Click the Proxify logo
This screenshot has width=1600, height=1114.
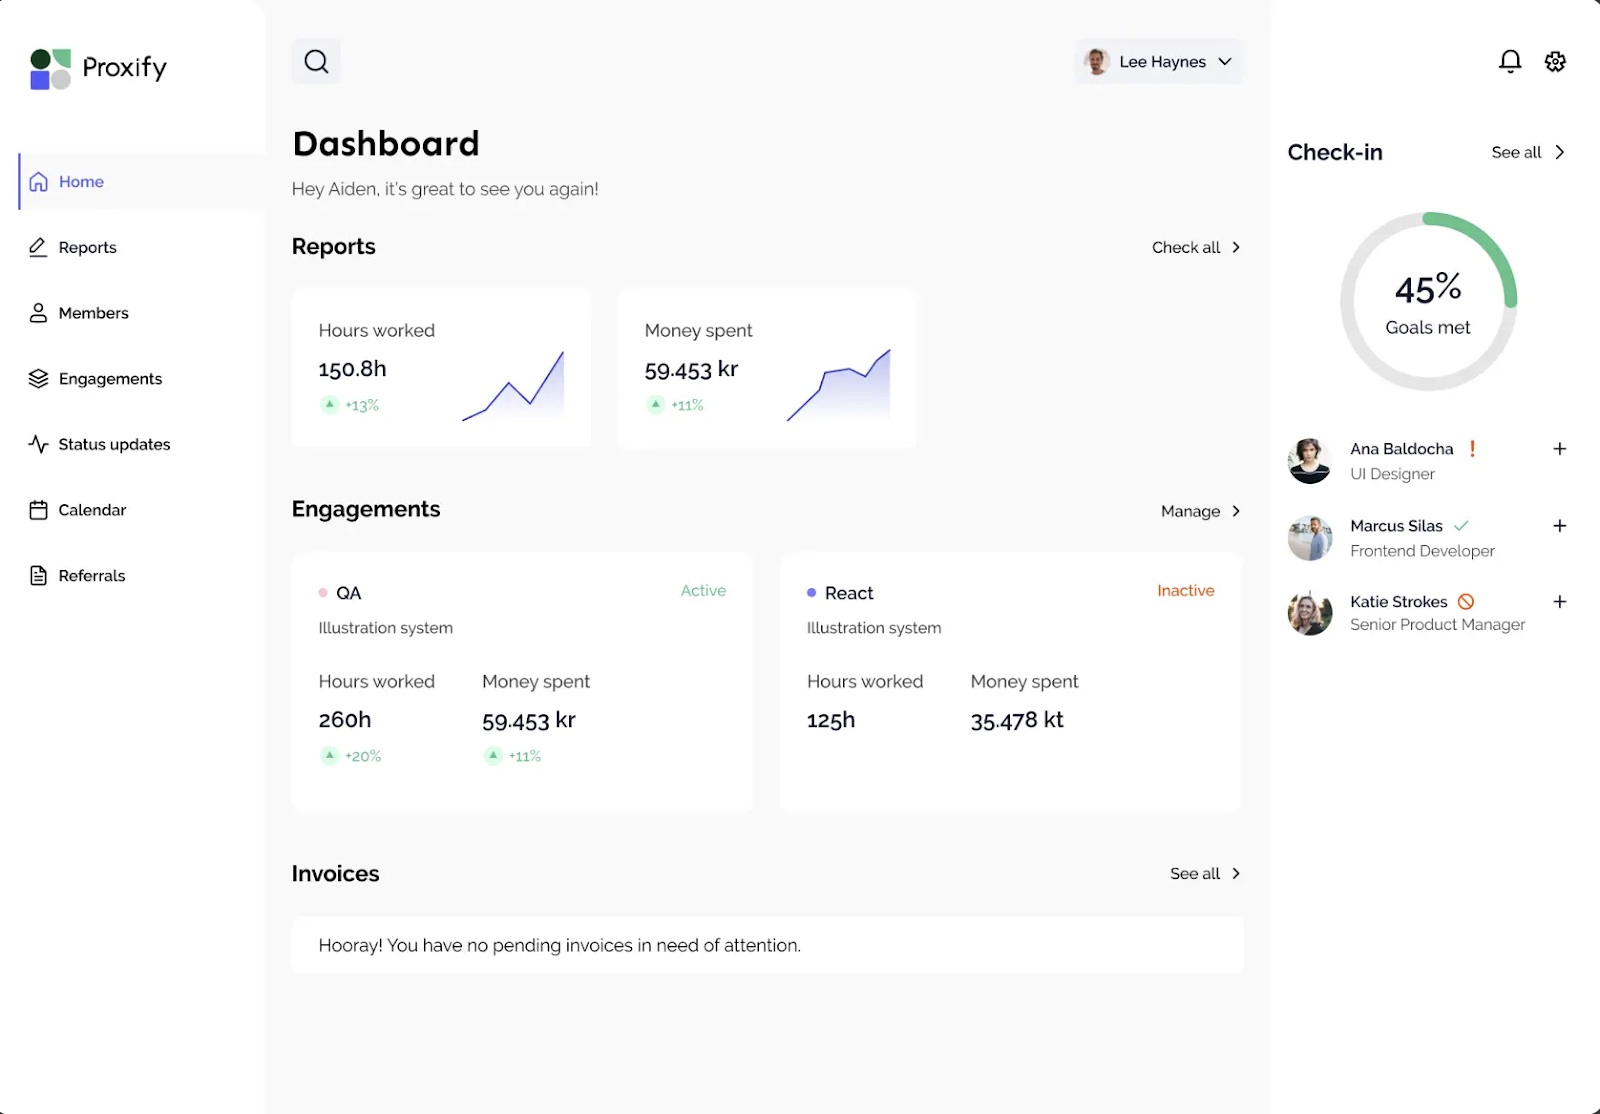coord(97,68)
